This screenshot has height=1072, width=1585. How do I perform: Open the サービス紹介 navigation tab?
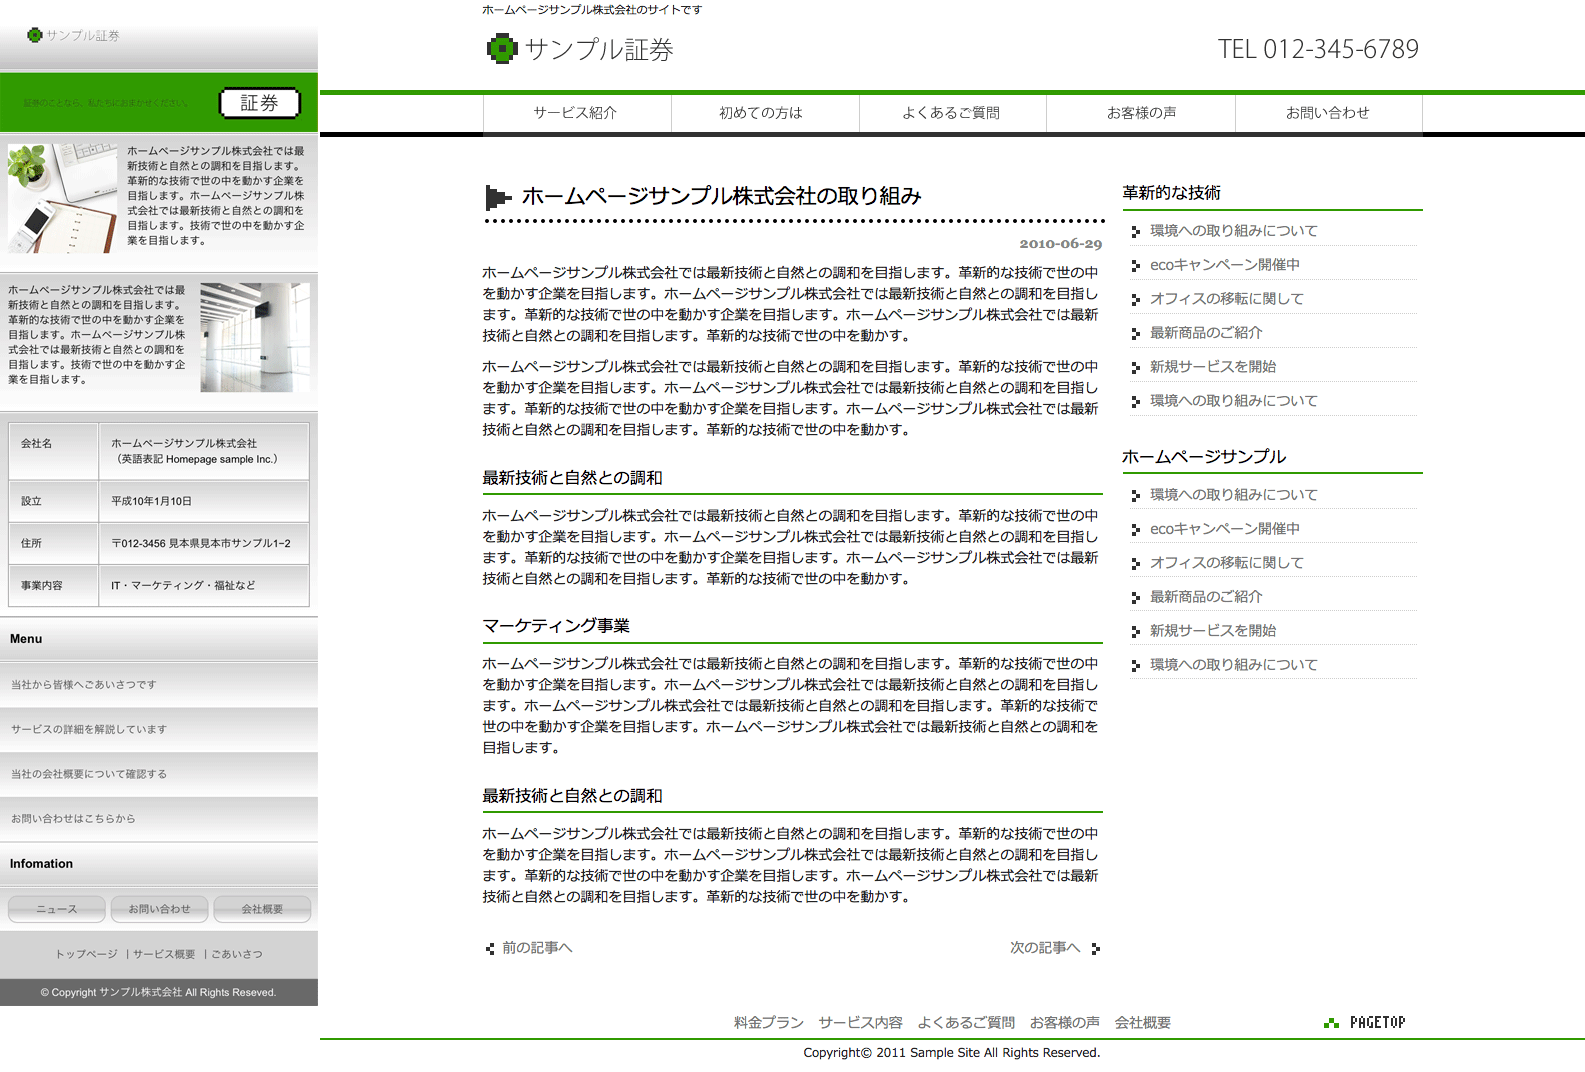(576, 113)
